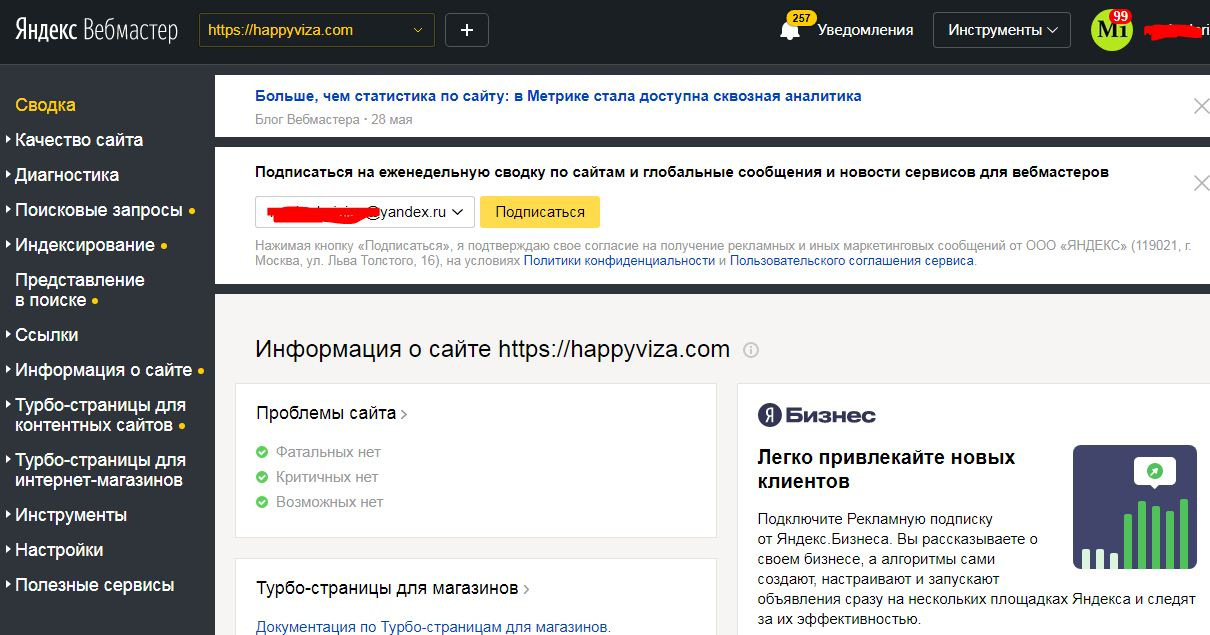Click Блог Вебмастера 28 мая label
1210x635 pixels.
coord(334,119)
